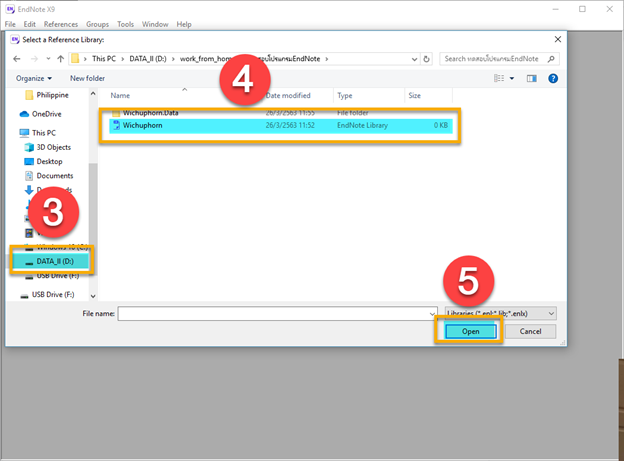Screen dimensions: 624x461
Task: Click in the File name text field
Action: tap(270, 313)
